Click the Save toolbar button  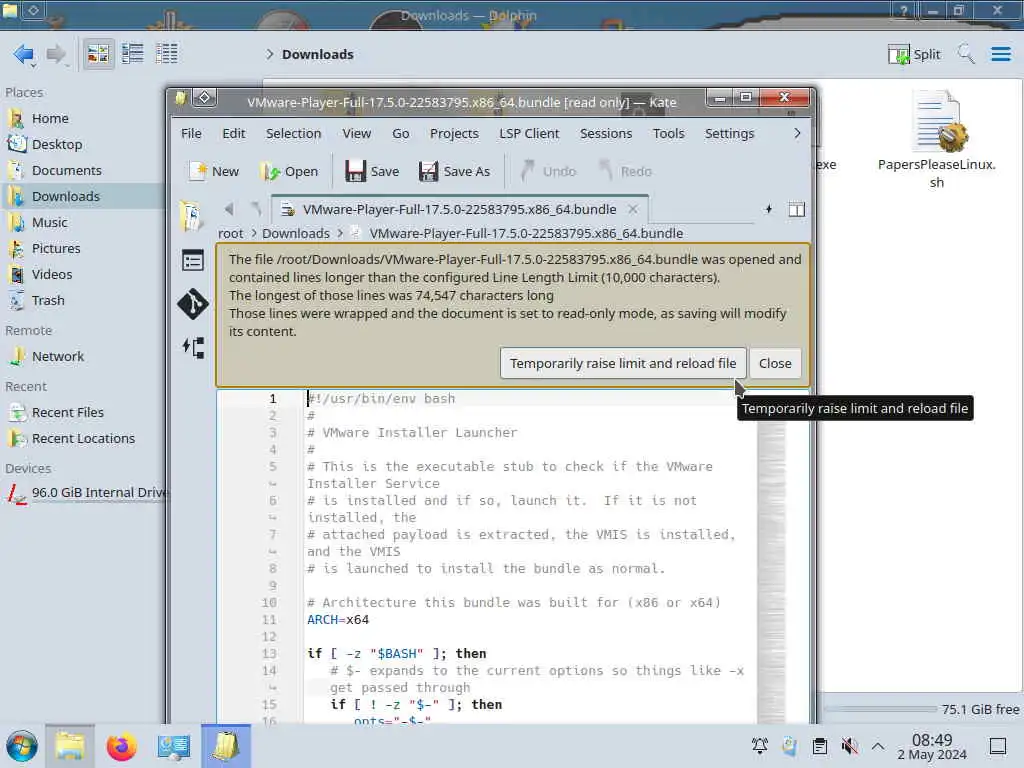(x=372, y=171)
